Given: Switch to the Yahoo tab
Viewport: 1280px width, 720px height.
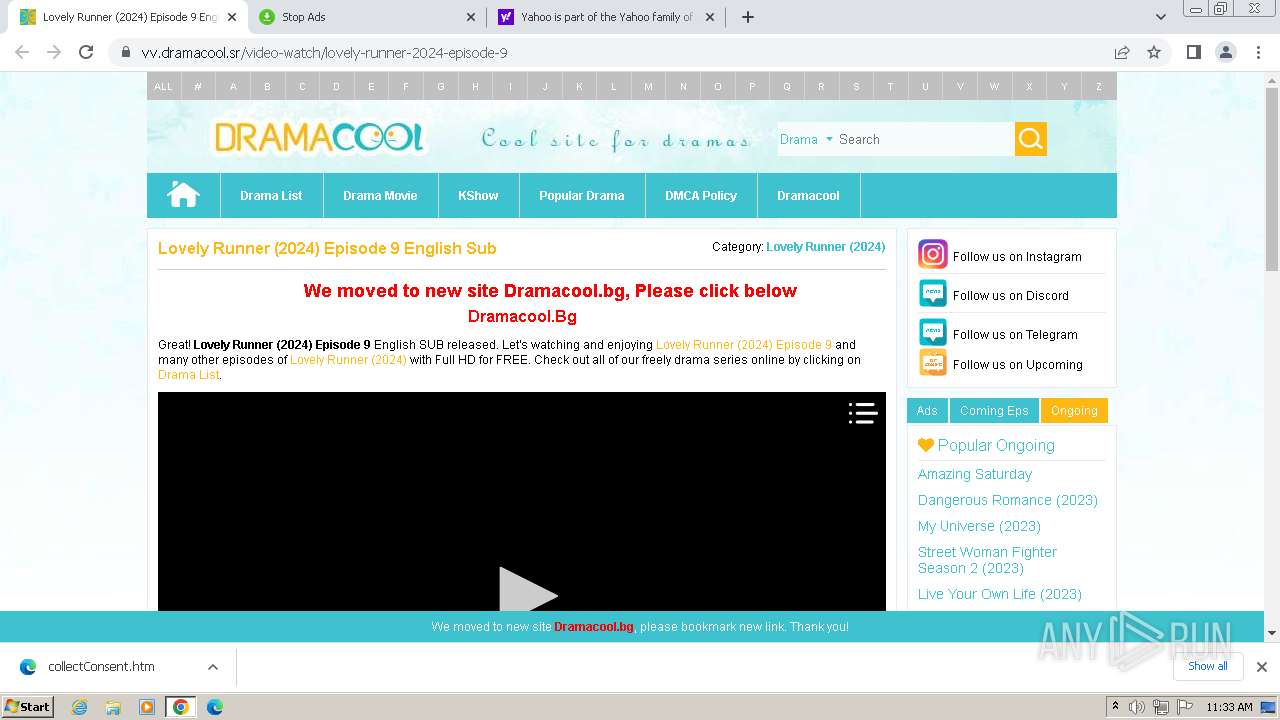Looking at the screenshot, I should [x=606, y=17].
